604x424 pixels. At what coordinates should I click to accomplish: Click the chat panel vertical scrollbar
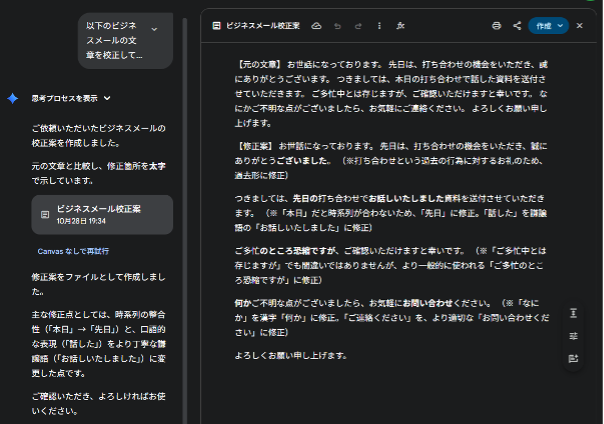tap(185, 200)
